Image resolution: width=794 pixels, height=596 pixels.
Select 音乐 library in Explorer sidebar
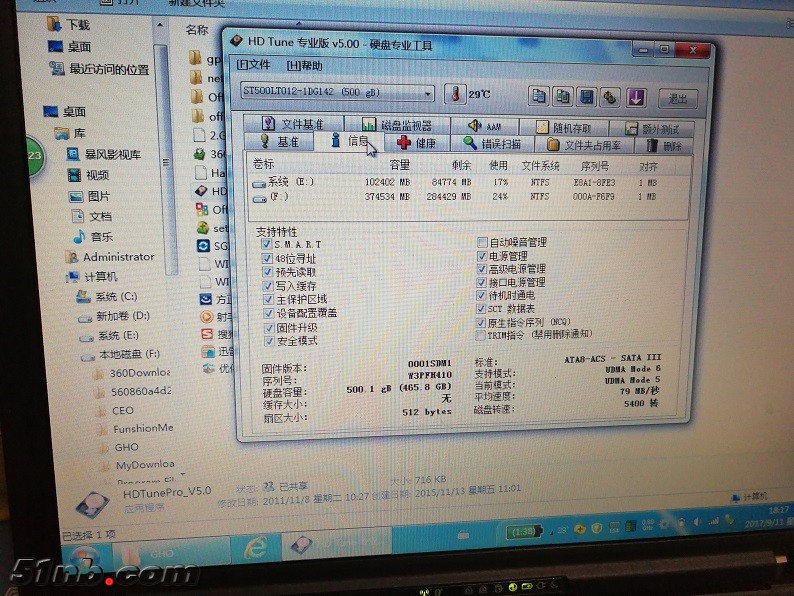point(93,236)
